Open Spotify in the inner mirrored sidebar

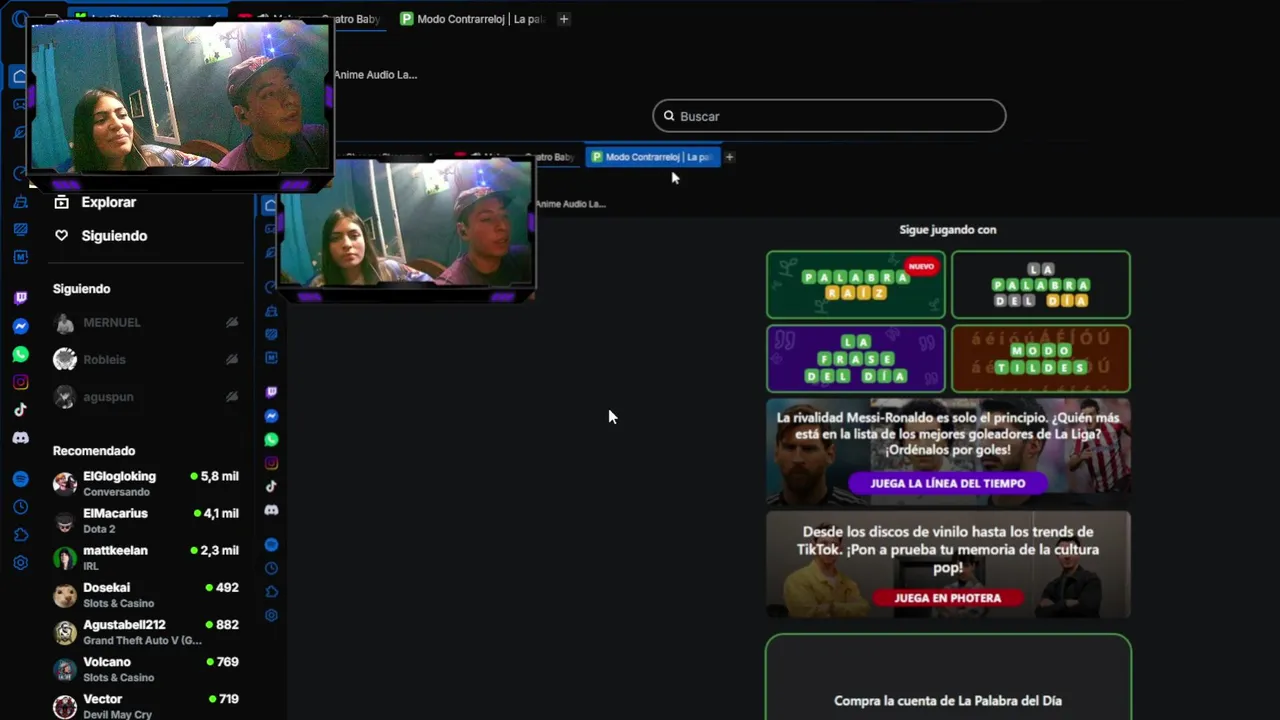(271, 545)
